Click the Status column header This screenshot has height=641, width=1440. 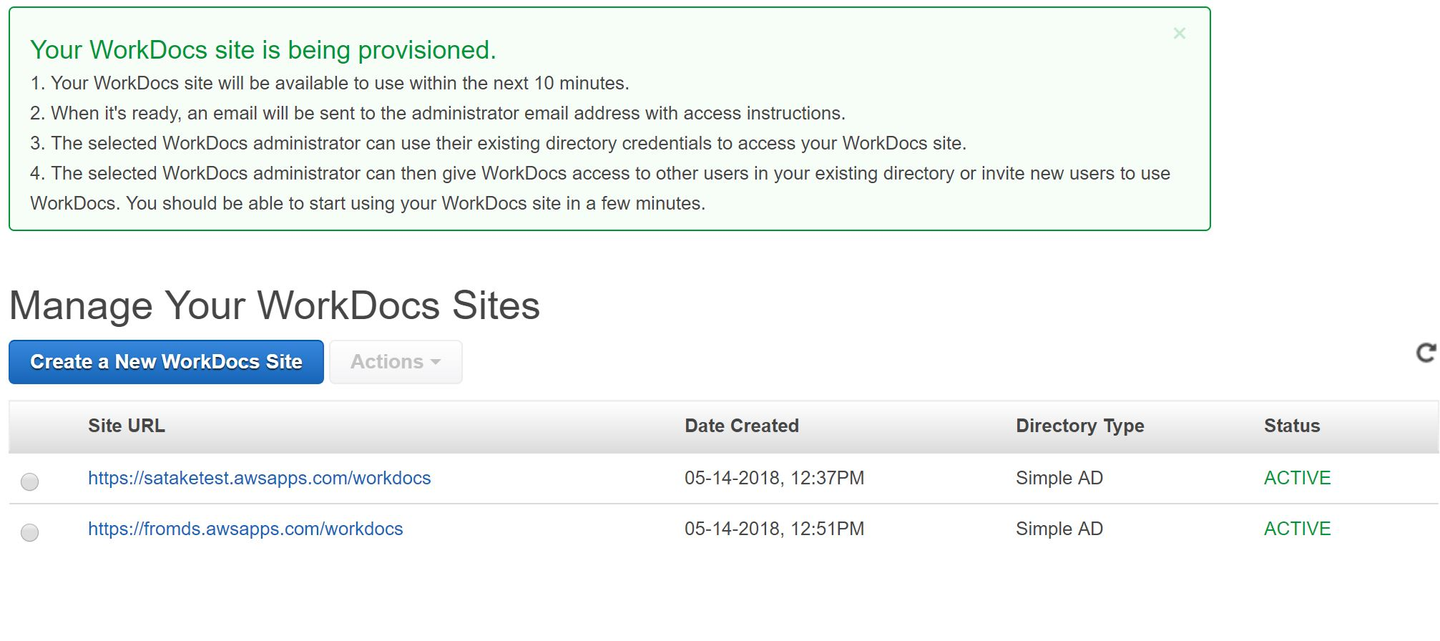pyautogui.click(x=1291, y=426)
